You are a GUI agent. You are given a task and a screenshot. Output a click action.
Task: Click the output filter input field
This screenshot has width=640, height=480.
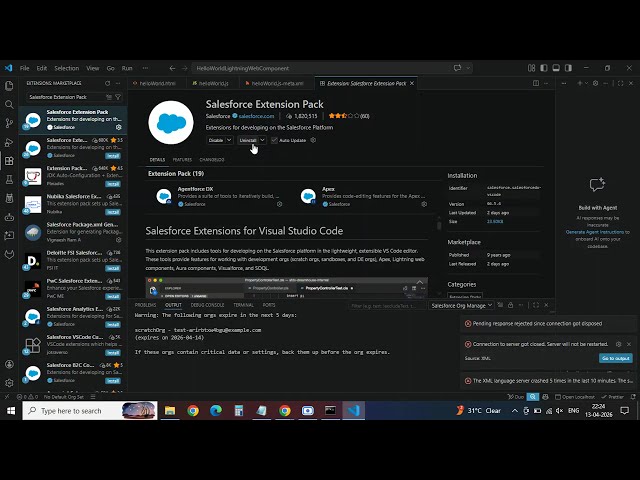pyautogui.click(x=386, y=305)
